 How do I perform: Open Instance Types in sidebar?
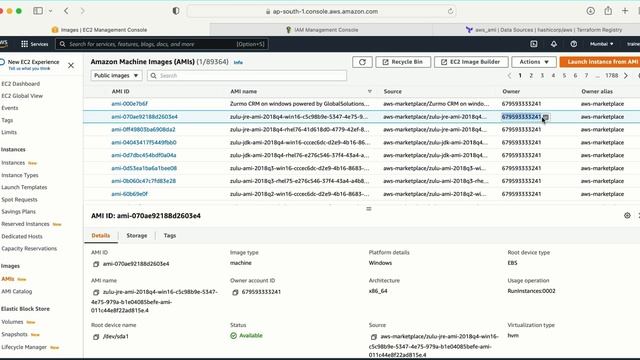pyautogui.click(x=20, y=175)
